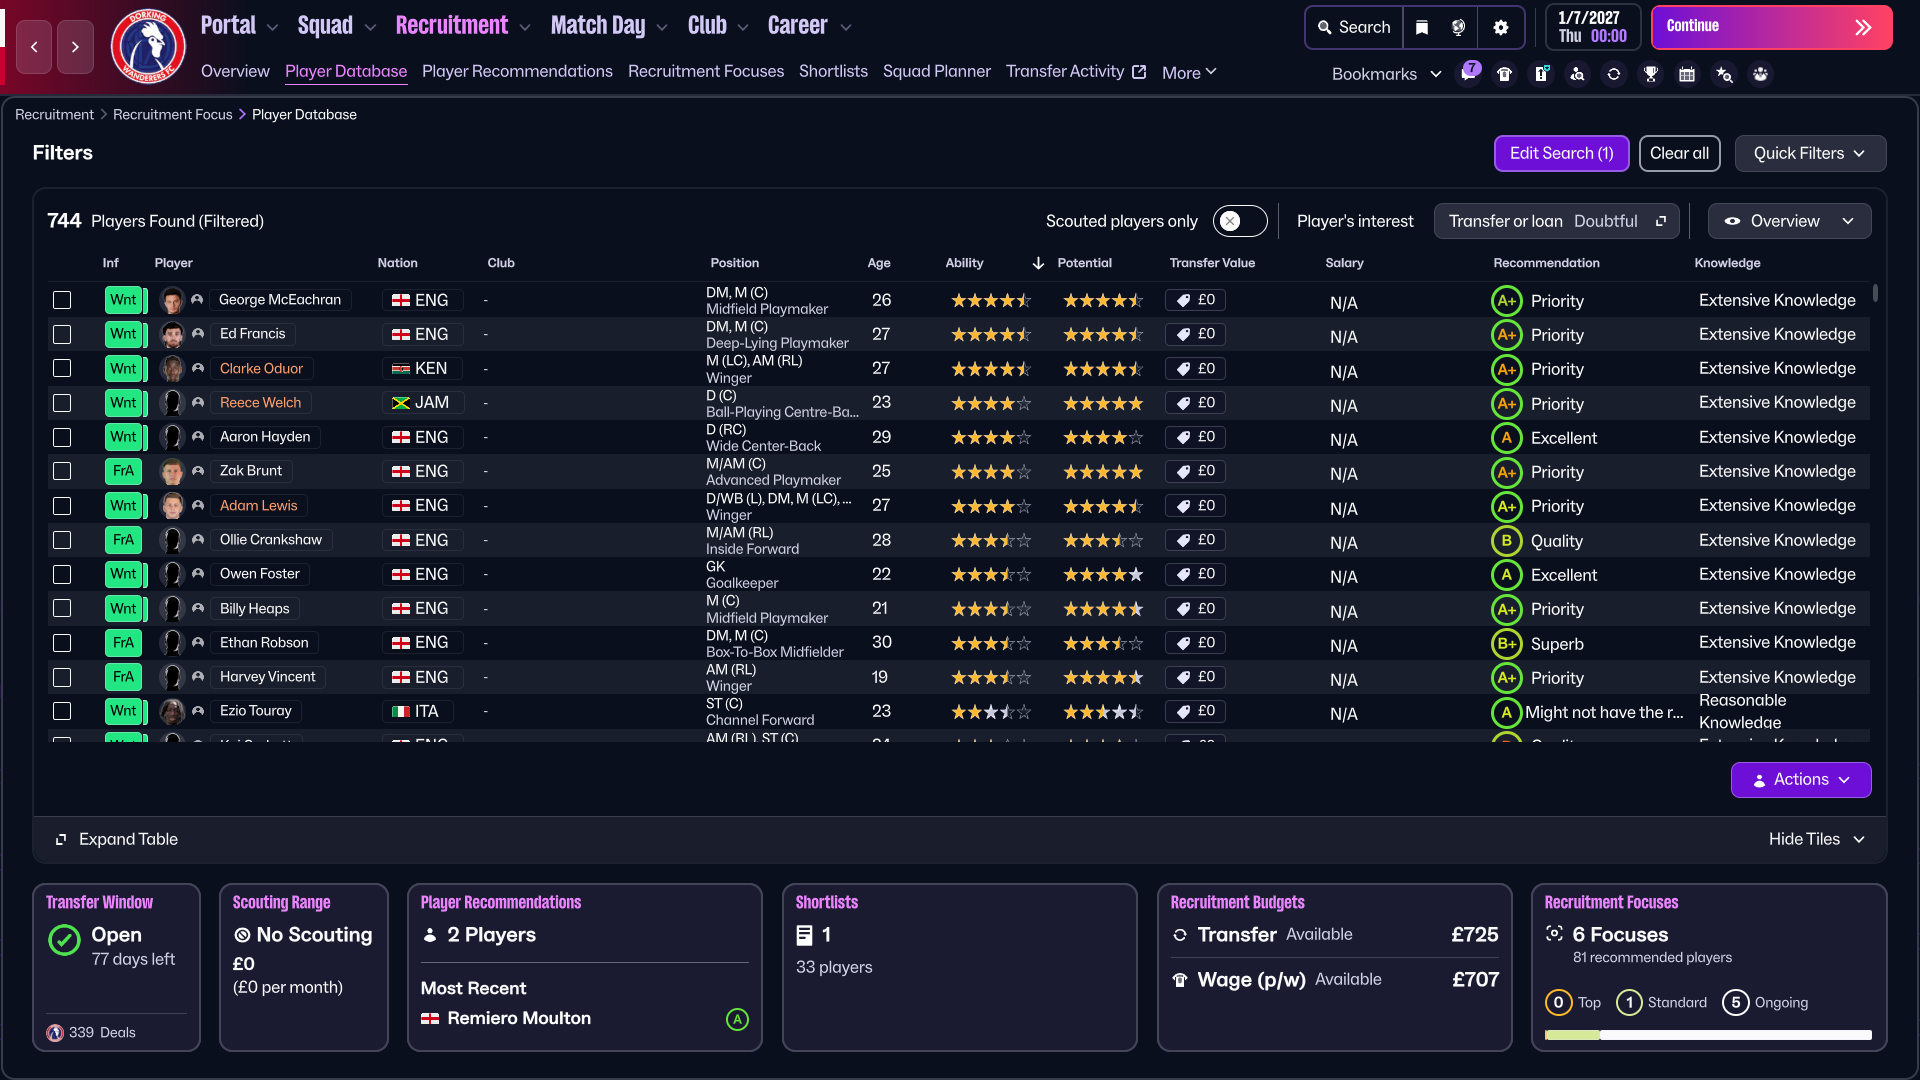The width and height of the screenshot is (1920, 1080).
Task: Click Edit Search (1) button
Action: click(x=1561, y=153)
